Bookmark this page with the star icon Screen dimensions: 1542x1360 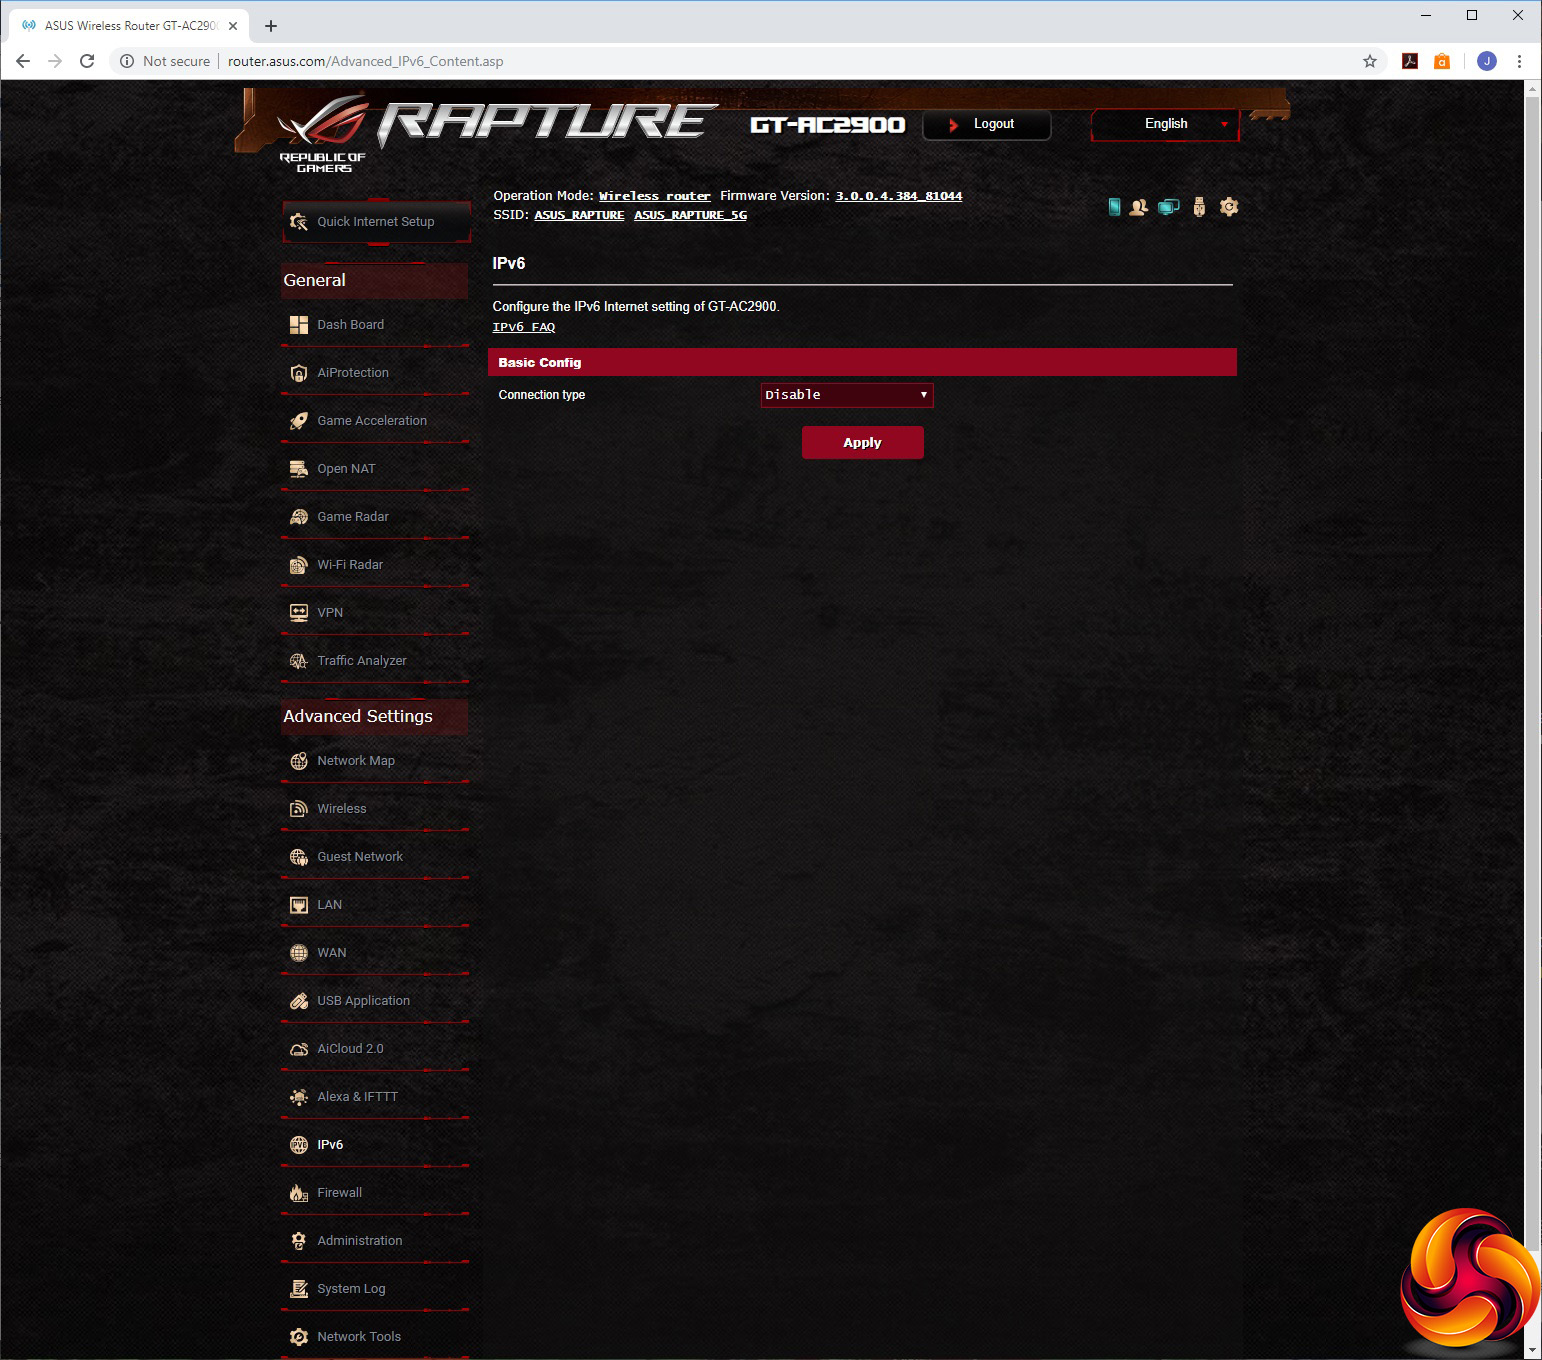coord(1370,61)
